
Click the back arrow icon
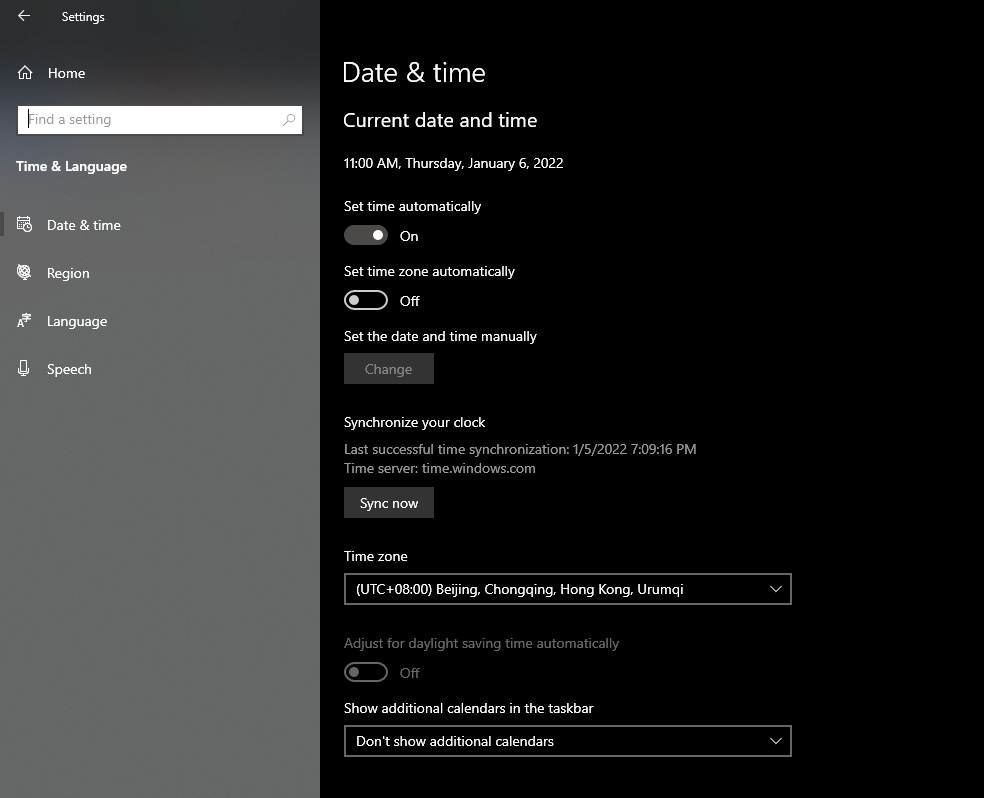click(x=24, y=16)
